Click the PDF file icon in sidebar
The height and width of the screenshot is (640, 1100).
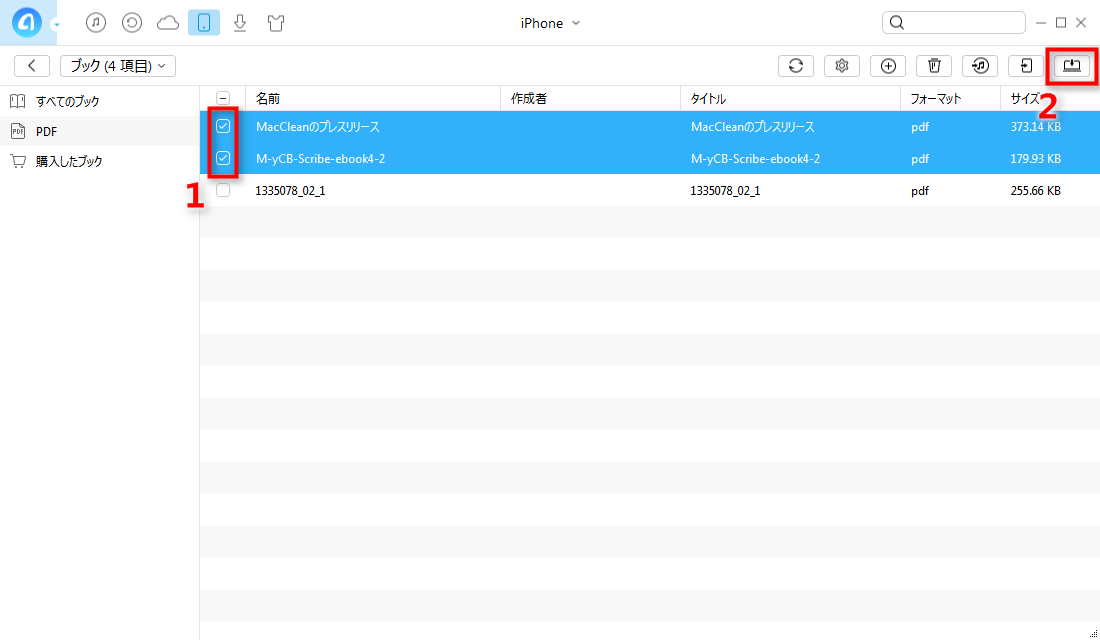(x=18, y=131)
